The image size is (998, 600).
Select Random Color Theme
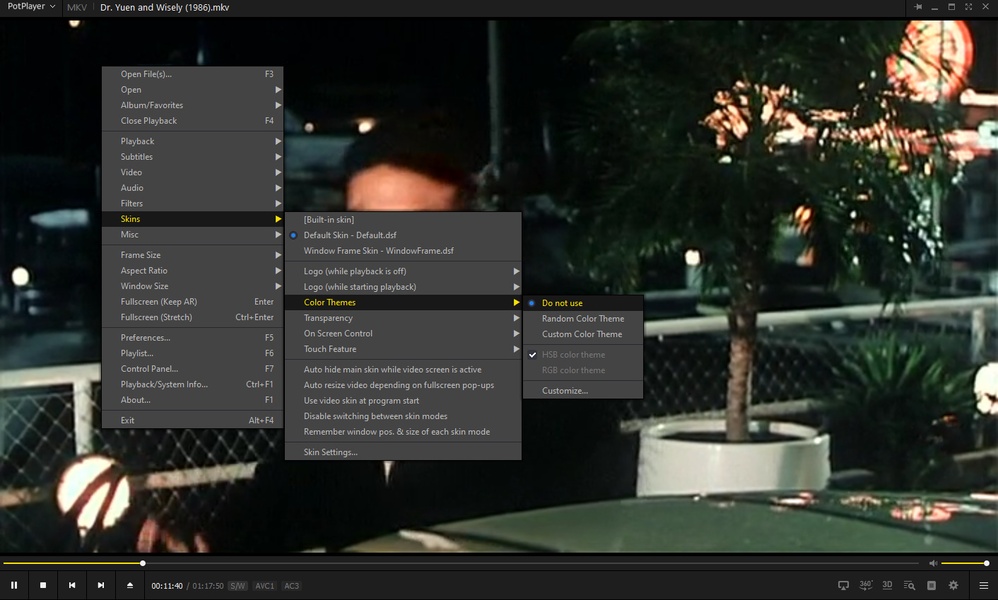tap(582, 319)
